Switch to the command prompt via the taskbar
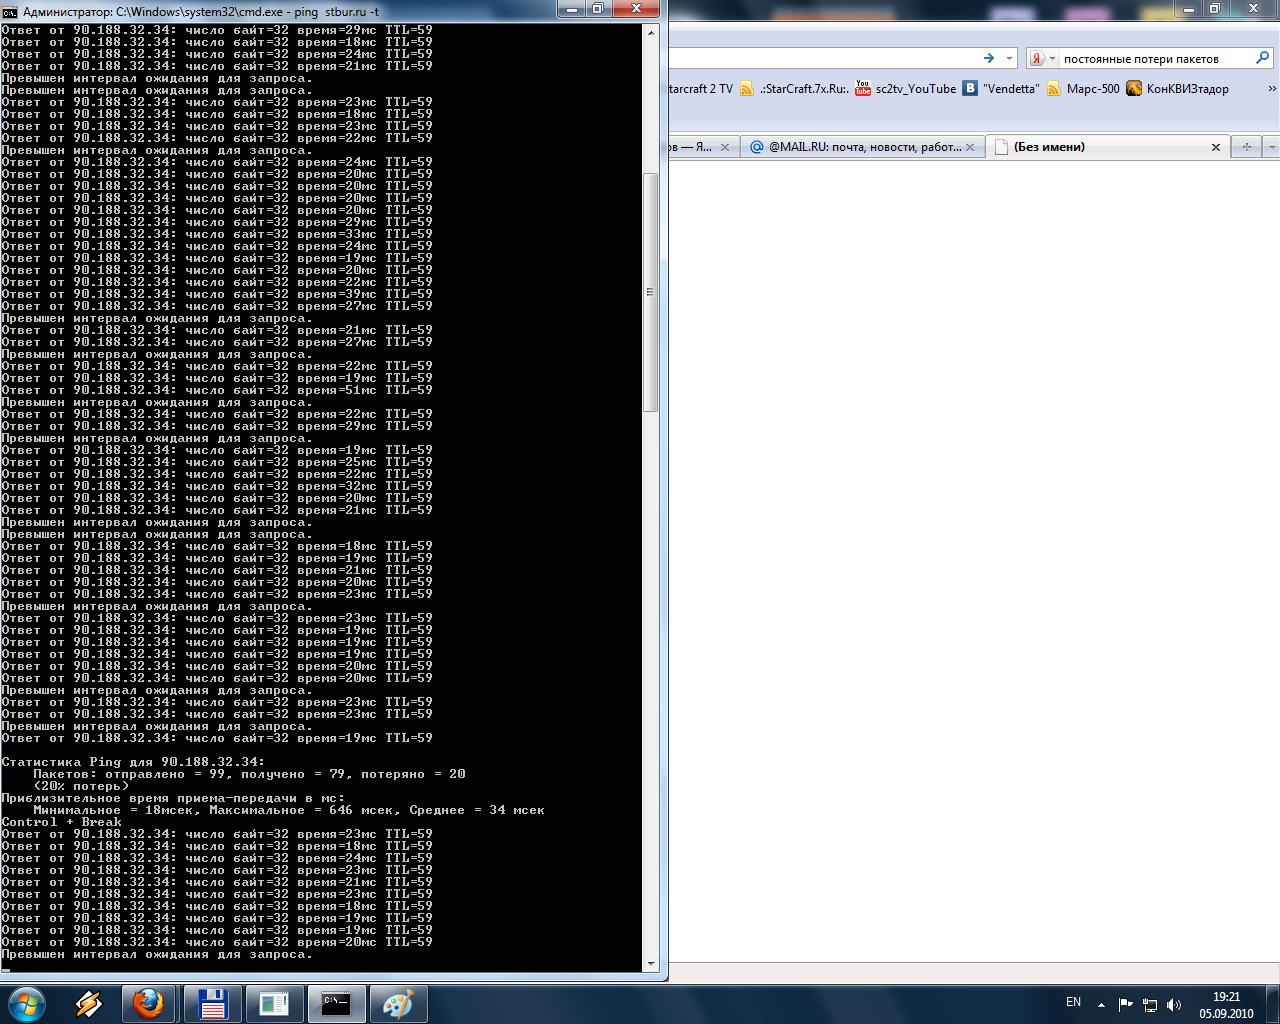Viewport: 1280px width, 1024px height. coord(336,1003)
